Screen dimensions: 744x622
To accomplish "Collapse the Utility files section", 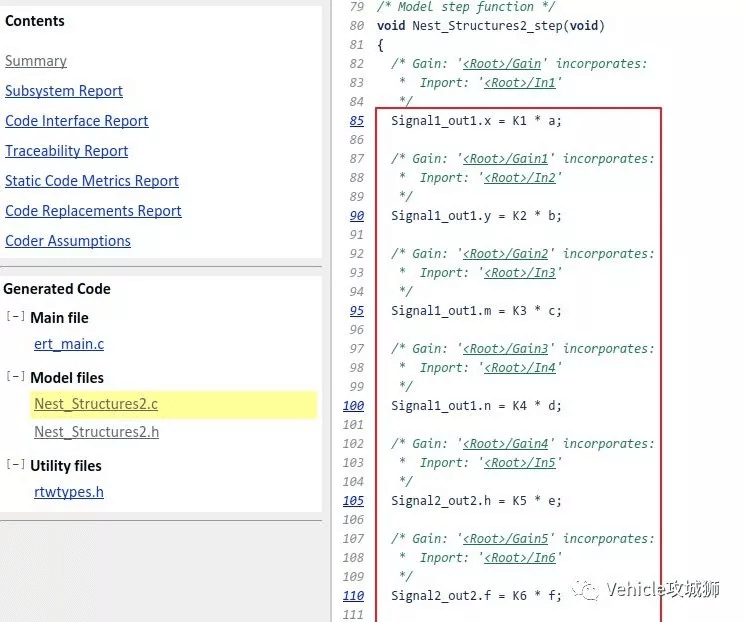I will (x=15, y=464).
